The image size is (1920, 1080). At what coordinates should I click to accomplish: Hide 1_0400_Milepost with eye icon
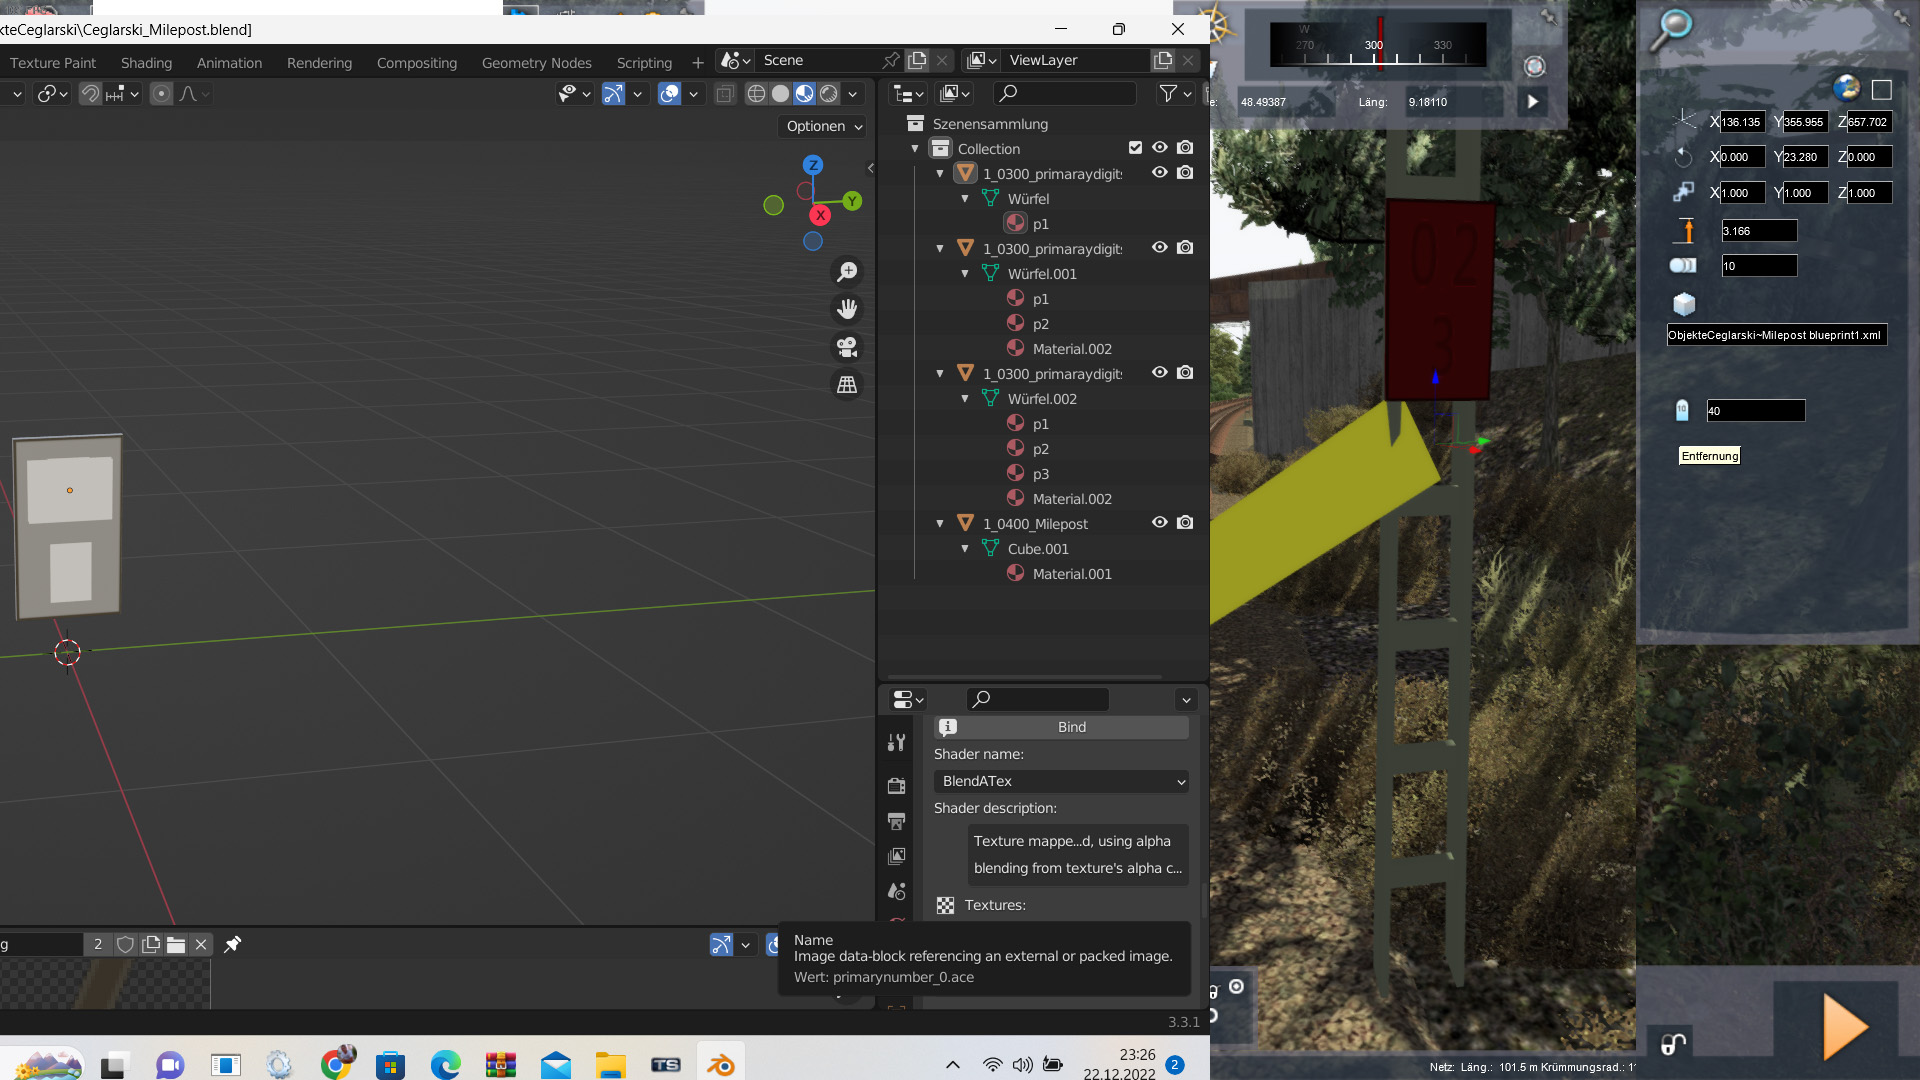coord(1159,523)
